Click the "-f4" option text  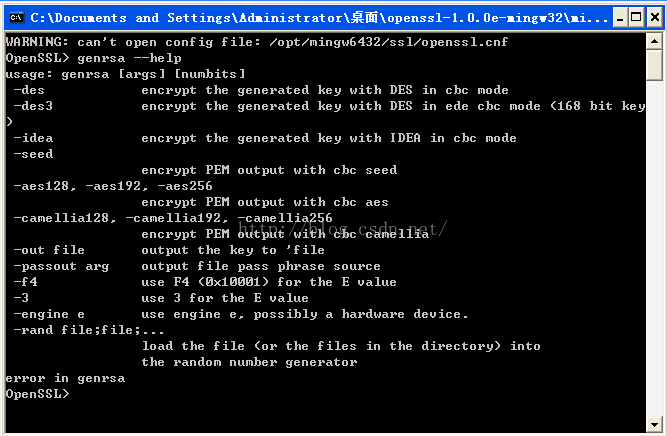click(x=26, y=282)
